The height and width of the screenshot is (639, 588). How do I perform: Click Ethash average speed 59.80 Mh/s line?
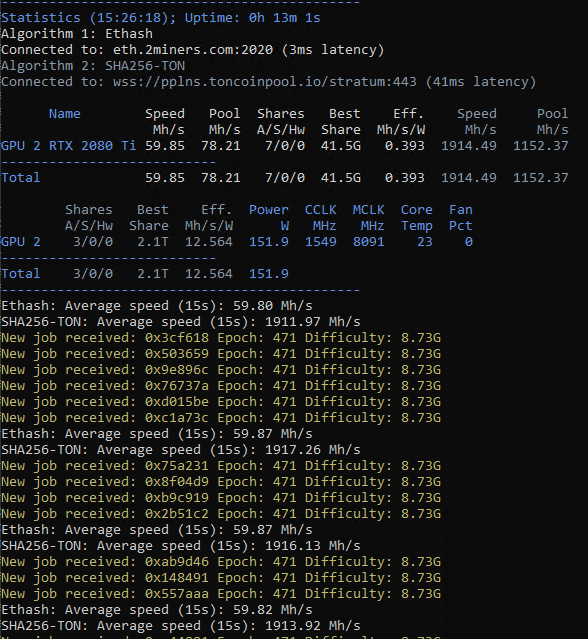coord(157,306)
